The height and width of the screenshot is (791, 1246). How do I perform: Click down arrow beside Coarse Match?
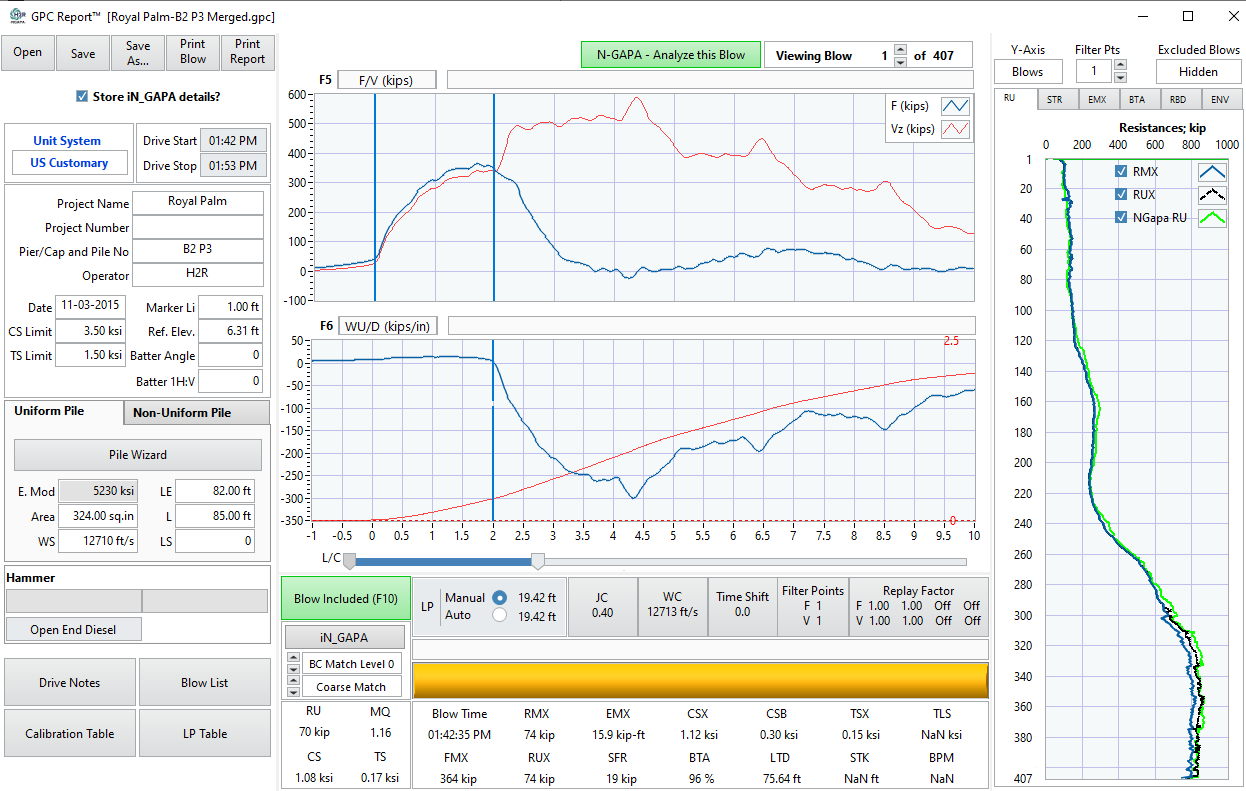[292, 692]
